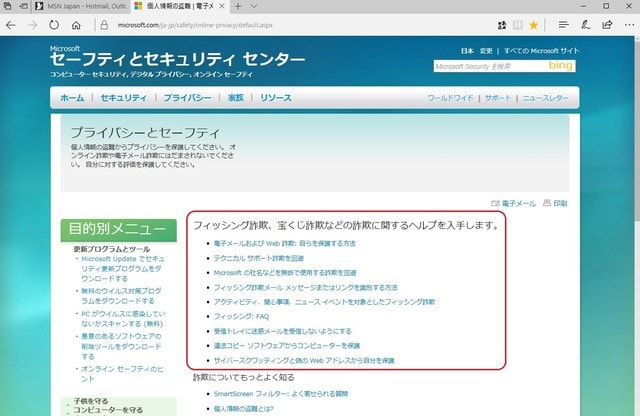Click the 変更 region link
Screen dimensions: 640x416
pos(486,51)
